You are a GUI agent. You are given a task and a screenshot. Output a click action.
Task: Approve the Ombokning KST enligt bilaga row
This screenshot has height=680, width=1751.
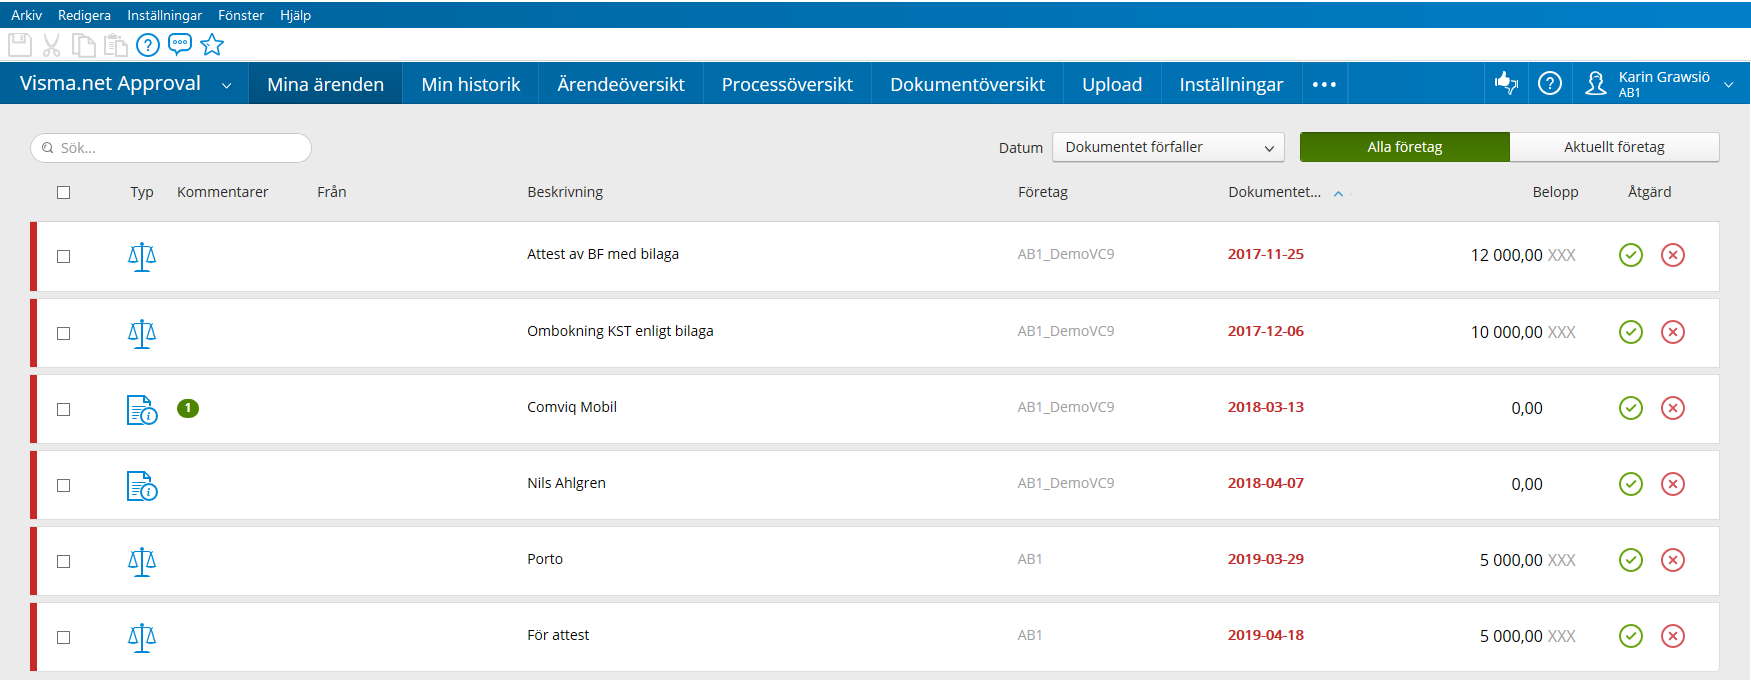1631,332
